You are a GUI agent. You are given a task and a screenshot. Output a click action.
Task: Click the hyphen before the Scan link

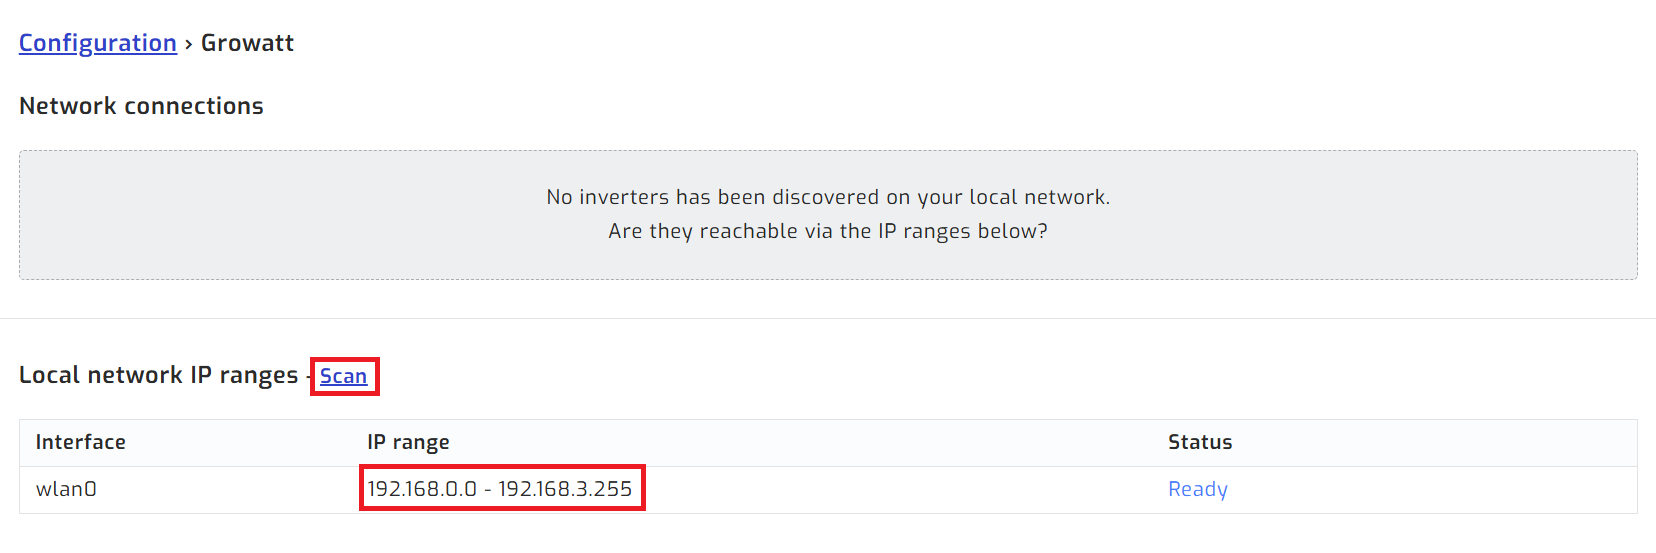(308, 376)
